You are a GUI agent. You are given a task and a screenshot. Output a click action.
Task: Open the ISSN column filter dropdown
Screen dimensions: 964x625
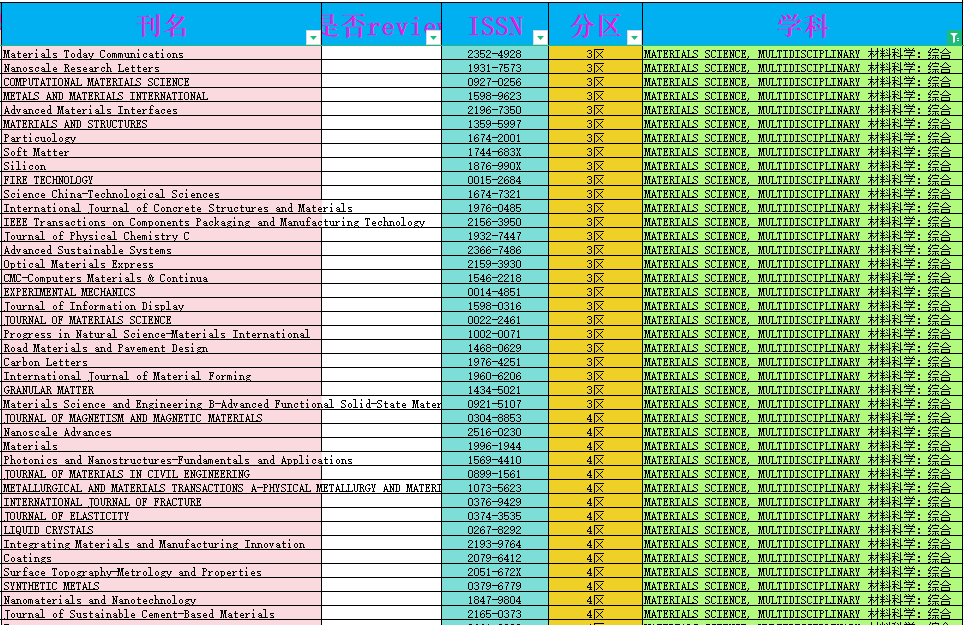[540, 38]
